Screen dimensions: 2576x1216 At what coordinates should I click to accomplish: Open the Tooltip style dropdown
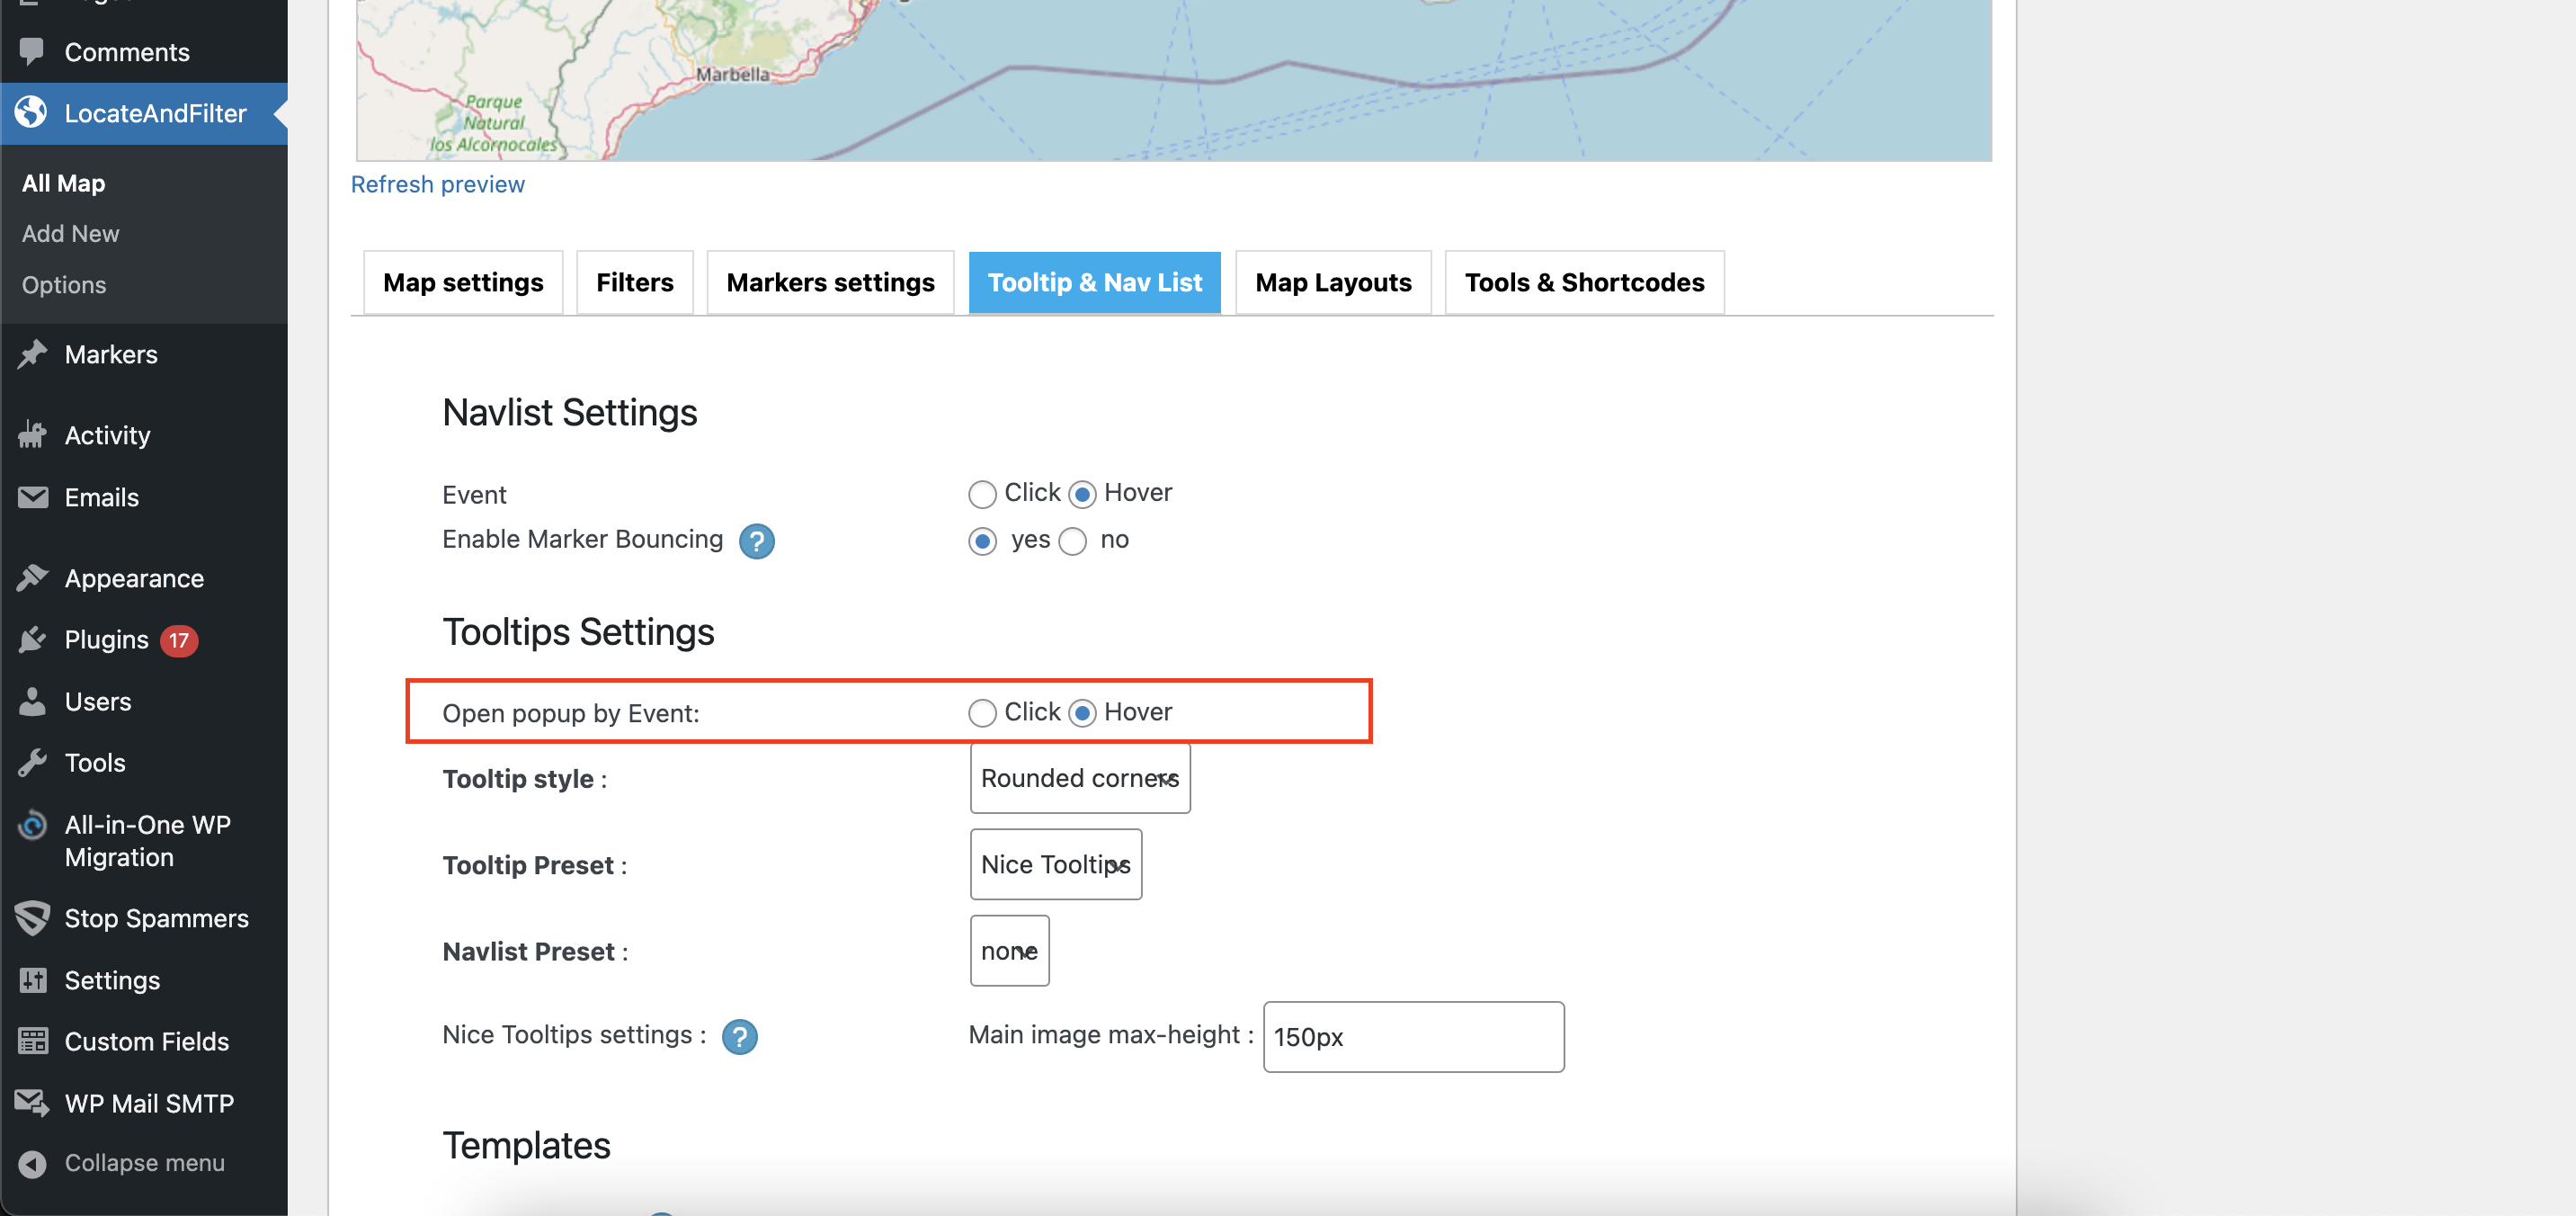1079,778
